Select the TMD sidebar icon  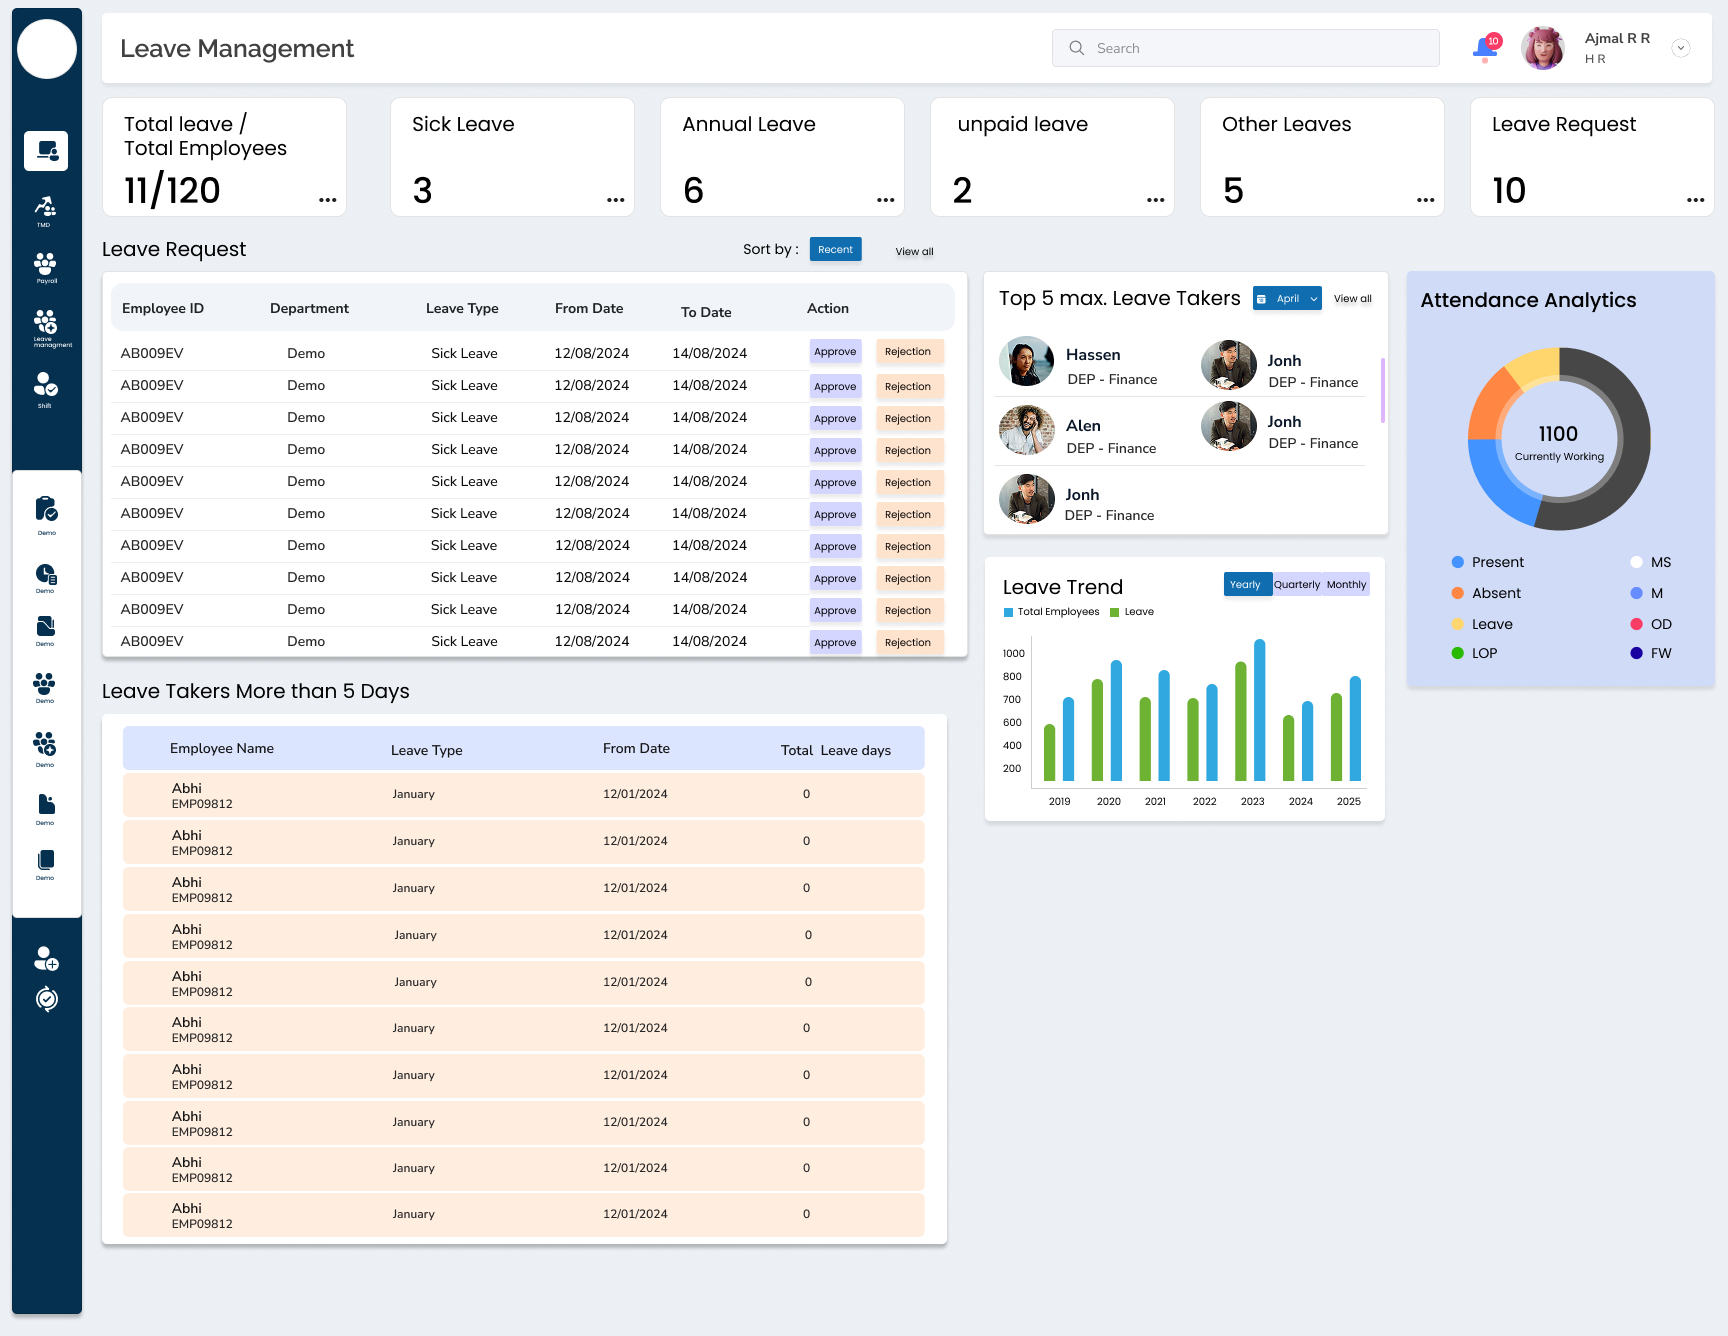pos(45,211)
